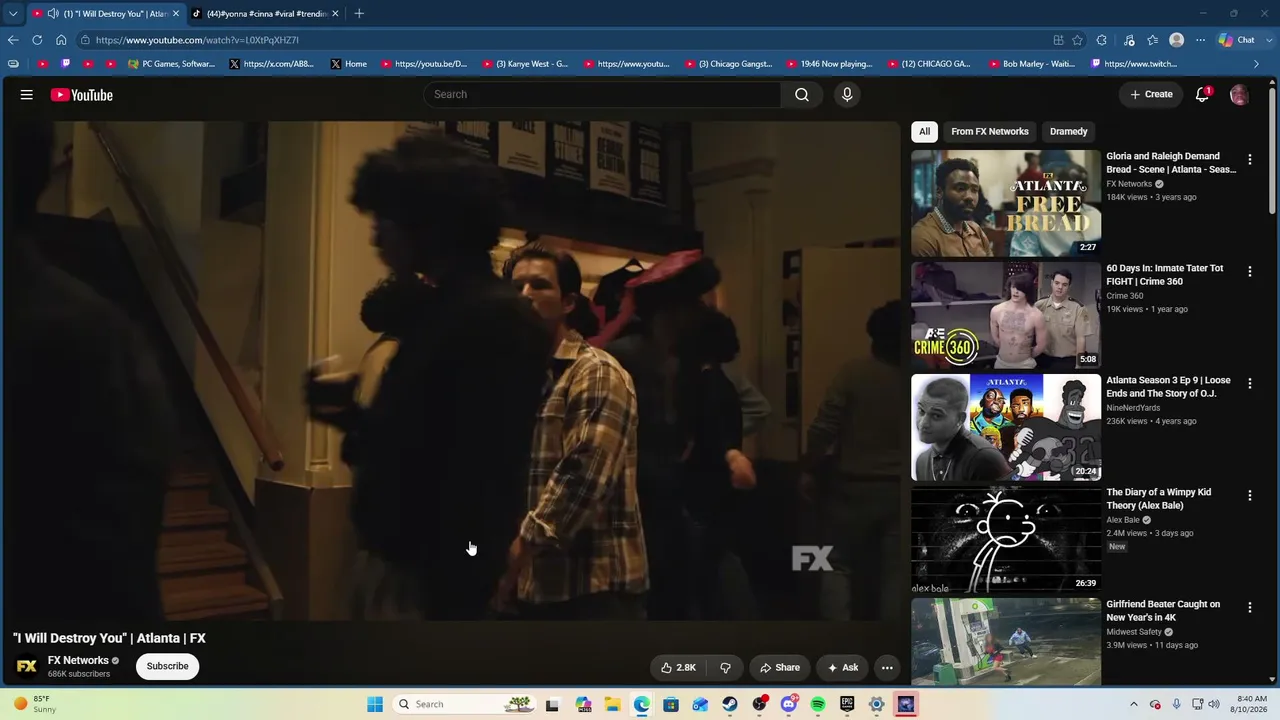Image resolution: width=1280 pixels, height=720 pixels.
Task: Go back to the previous page
Action: [x=13, y=40]
